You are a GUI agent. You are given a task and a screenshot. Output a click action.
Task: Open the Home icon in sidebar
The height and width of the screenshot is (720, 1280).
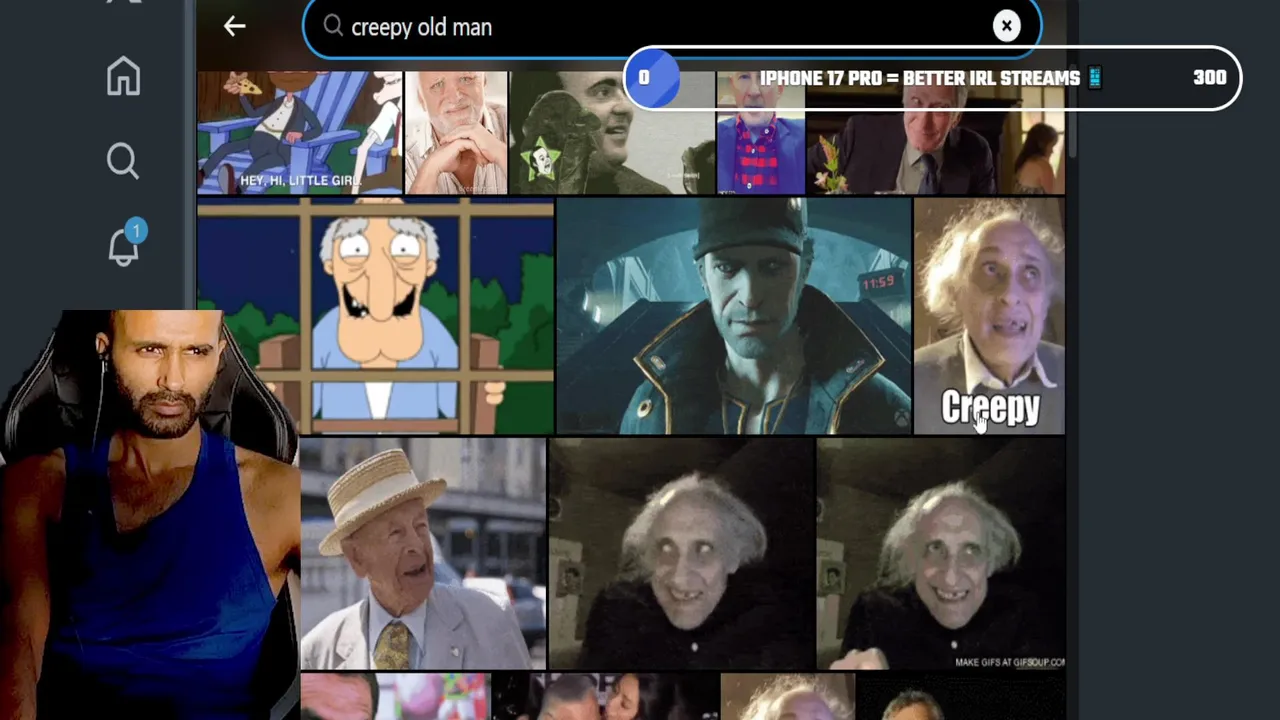[123, 76]
